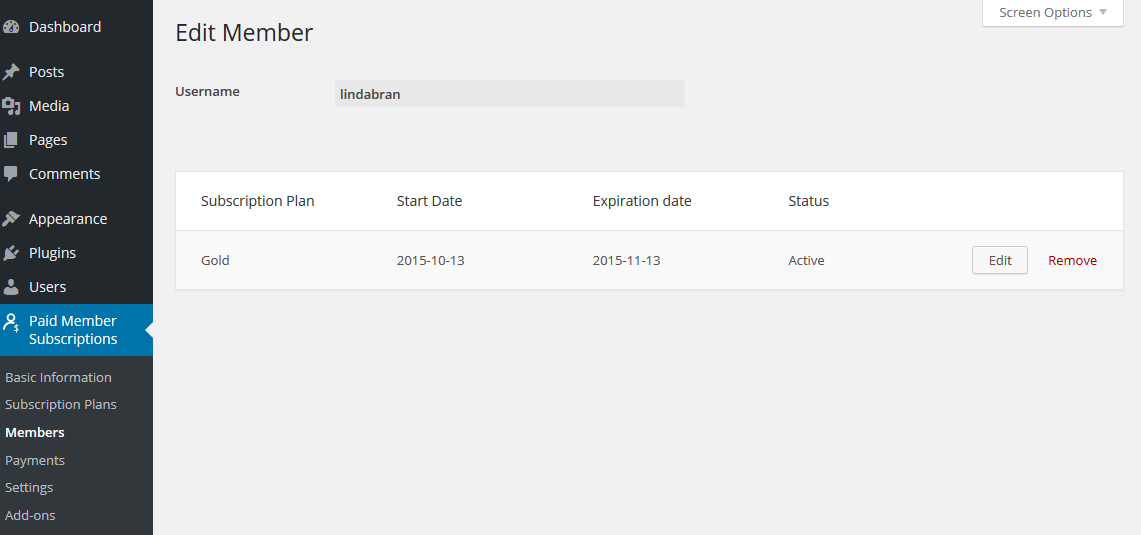
Task: Open the Add-ons submenu page
Action: click(x=30, y=515)
